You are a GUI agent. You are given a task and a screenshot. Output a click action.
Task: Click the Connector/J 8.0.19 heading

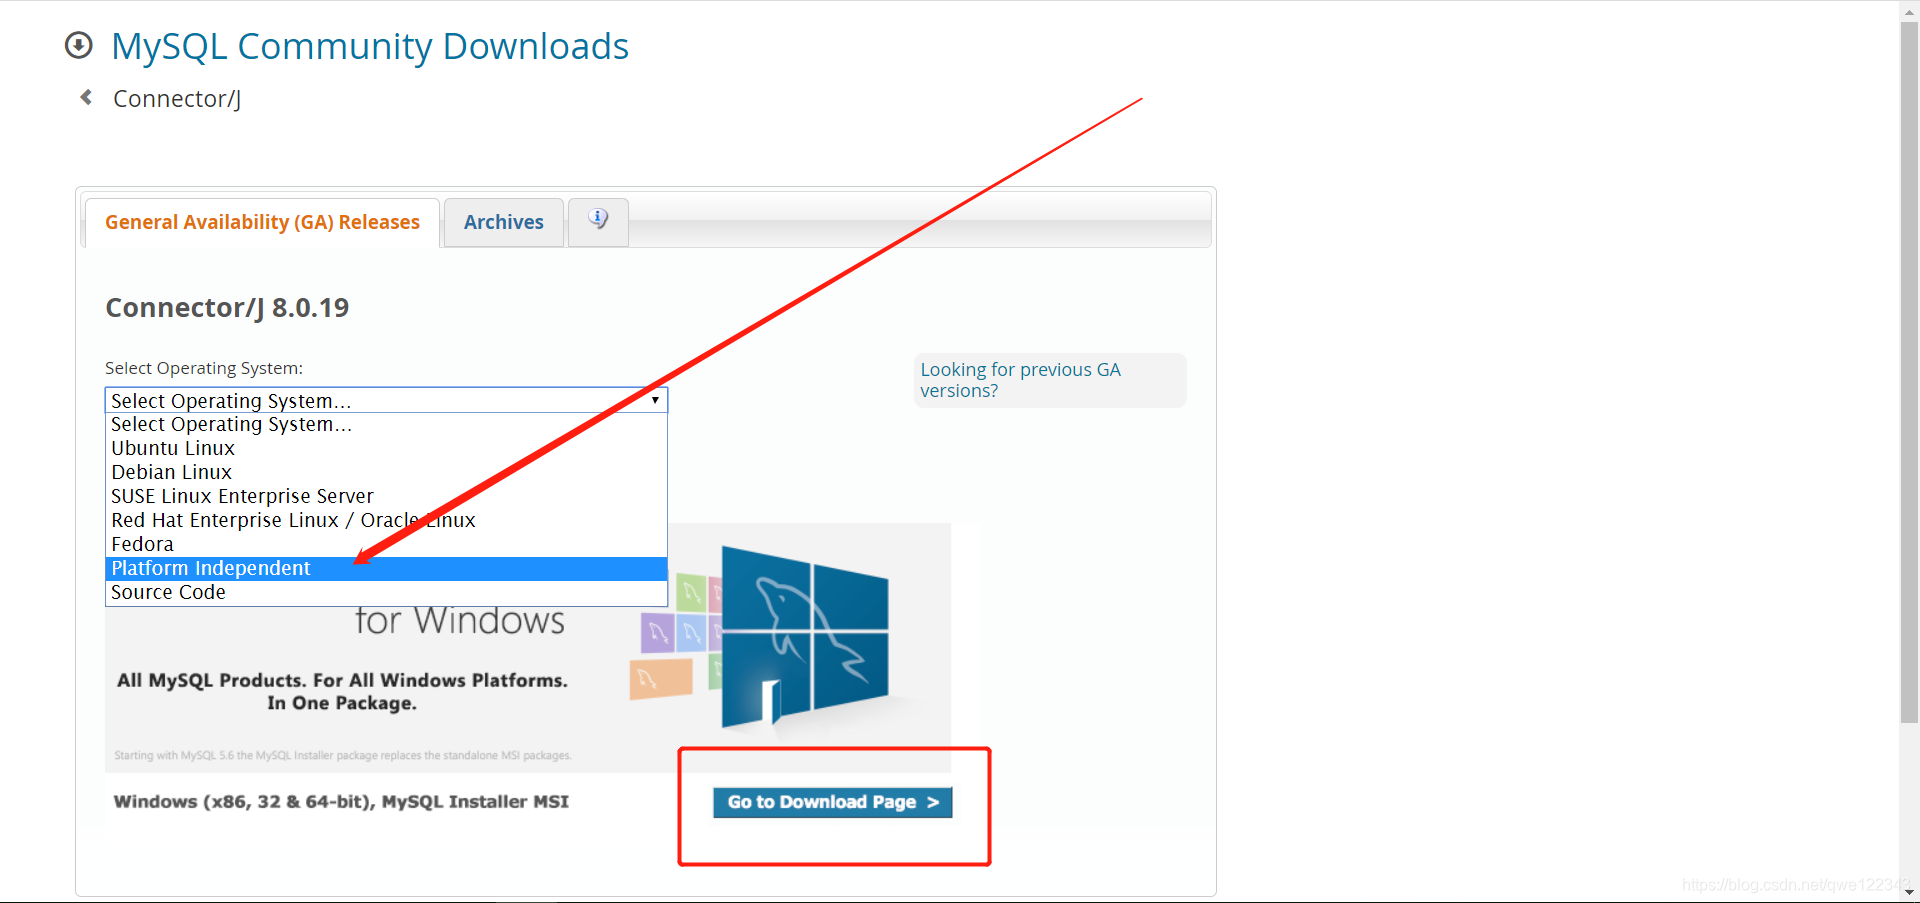(227, 308)
